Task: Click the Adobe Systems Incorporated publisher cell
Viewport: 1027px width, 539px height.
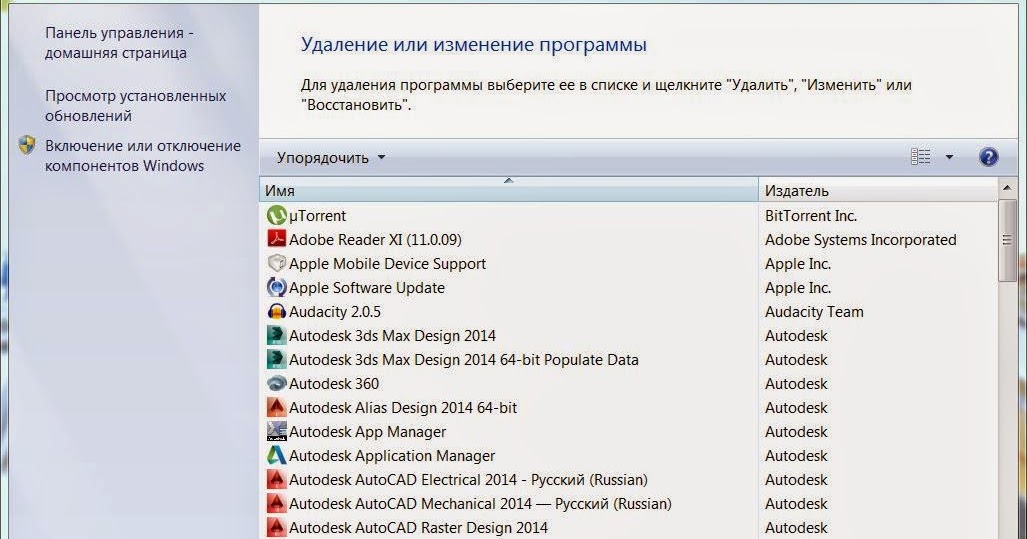Action: click(x=861, y=240)
